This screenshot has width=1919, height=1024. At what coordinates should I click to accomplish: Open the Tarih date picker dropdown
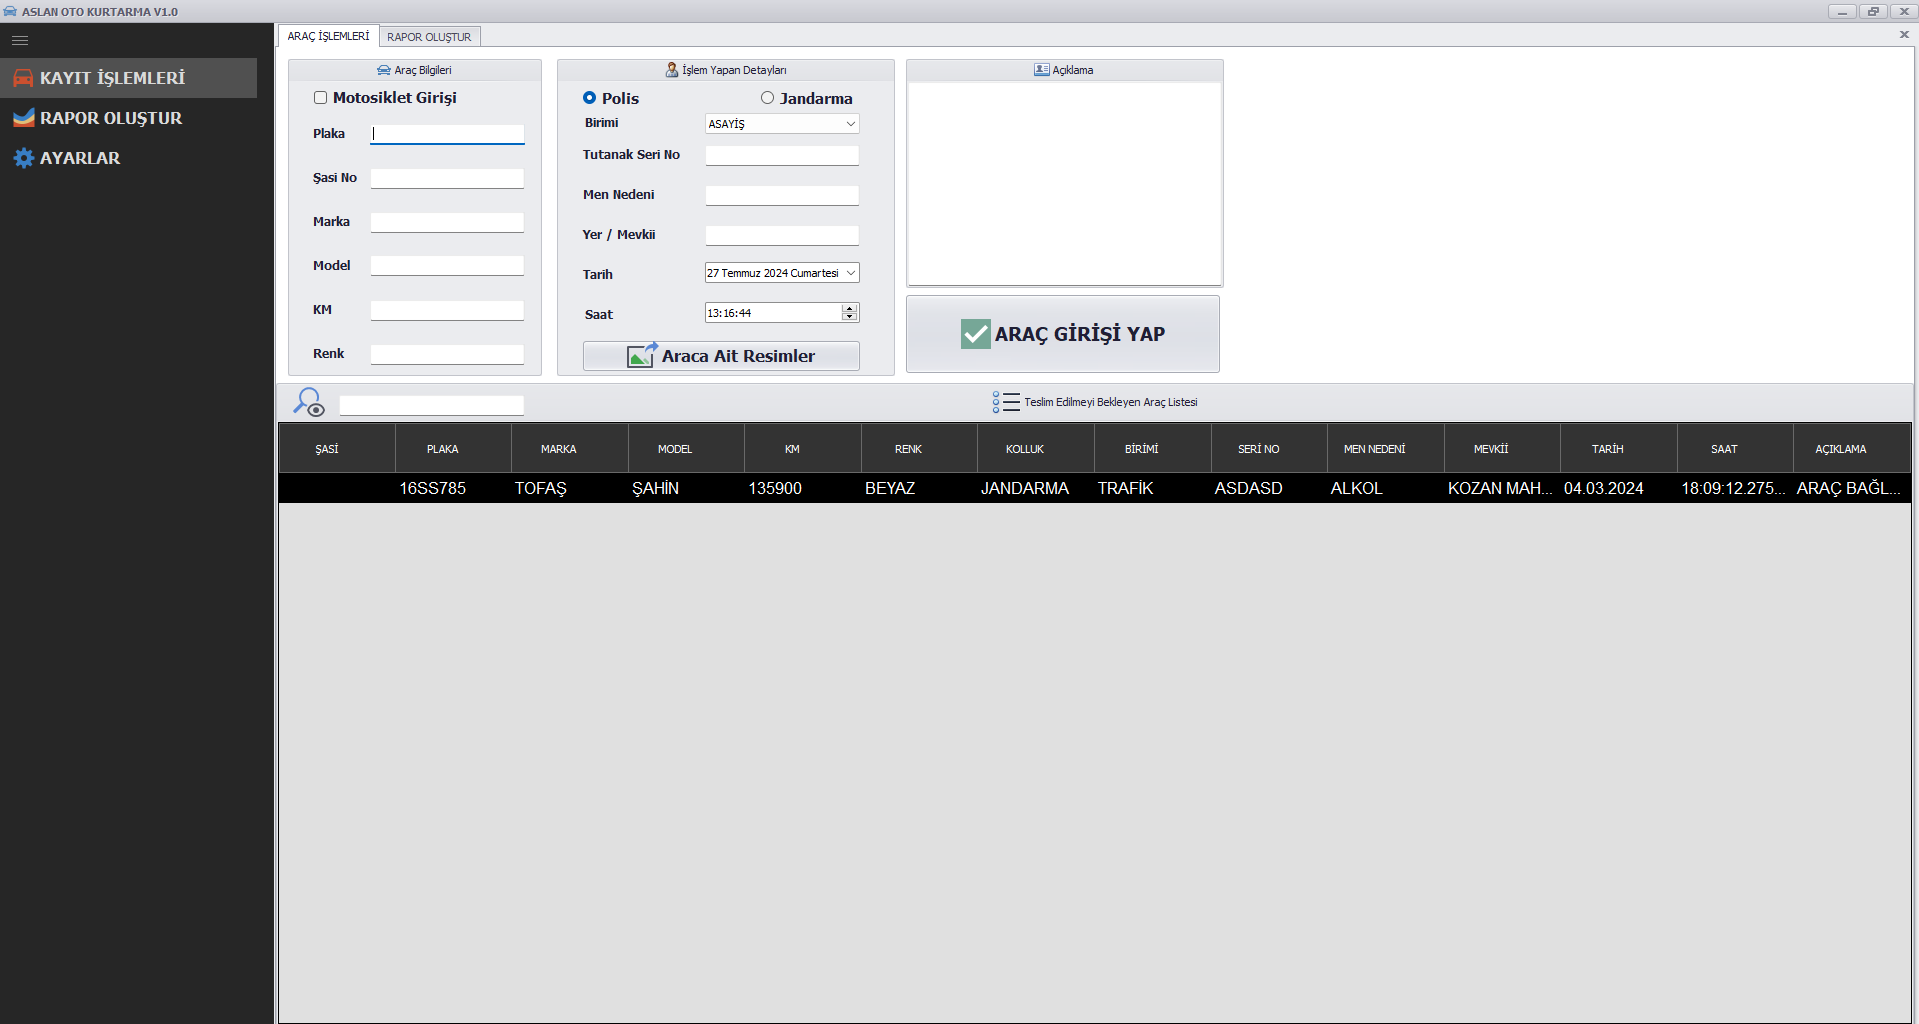851,273
